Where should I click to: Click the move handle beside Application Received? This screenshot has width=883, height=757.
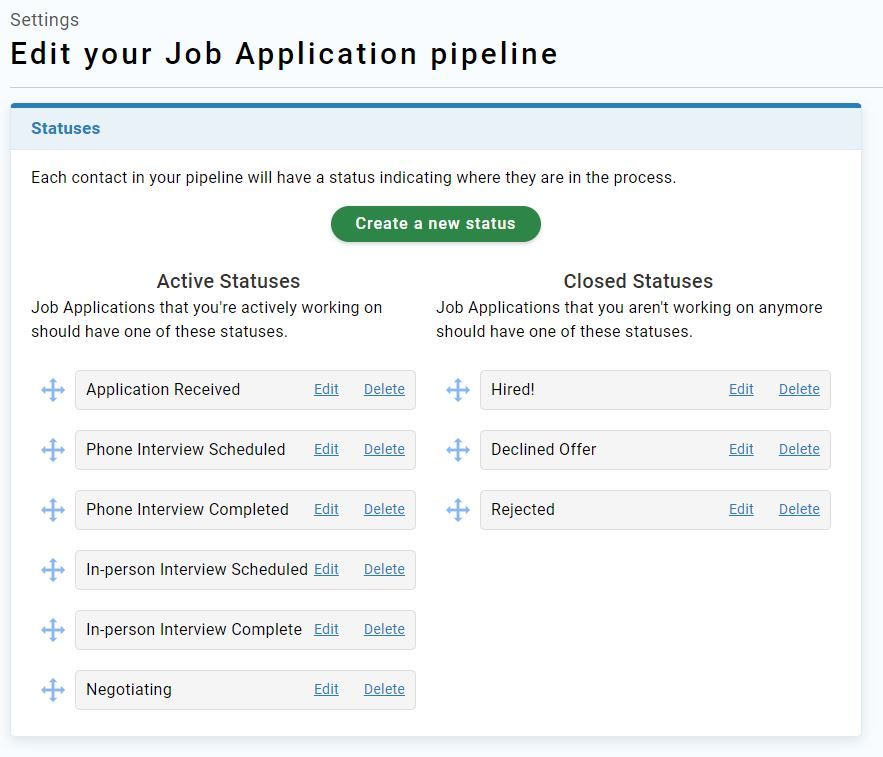[x=53, y=390]
